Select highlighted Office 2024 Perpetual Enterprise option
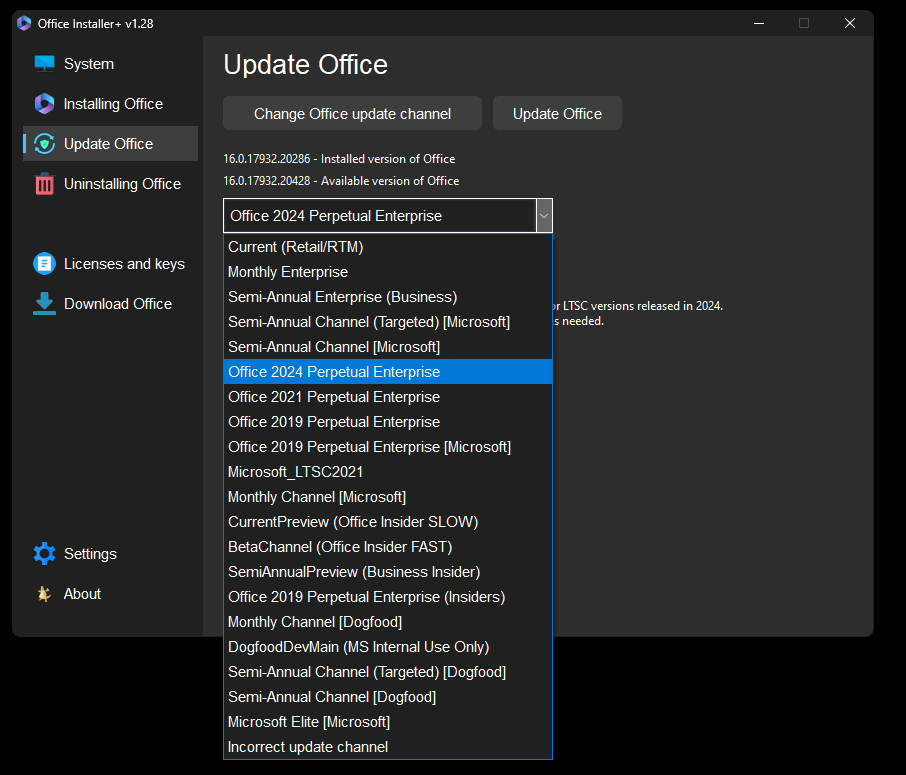Image resolution: width=906 pixels, height=775 pixels. point(388,372)
